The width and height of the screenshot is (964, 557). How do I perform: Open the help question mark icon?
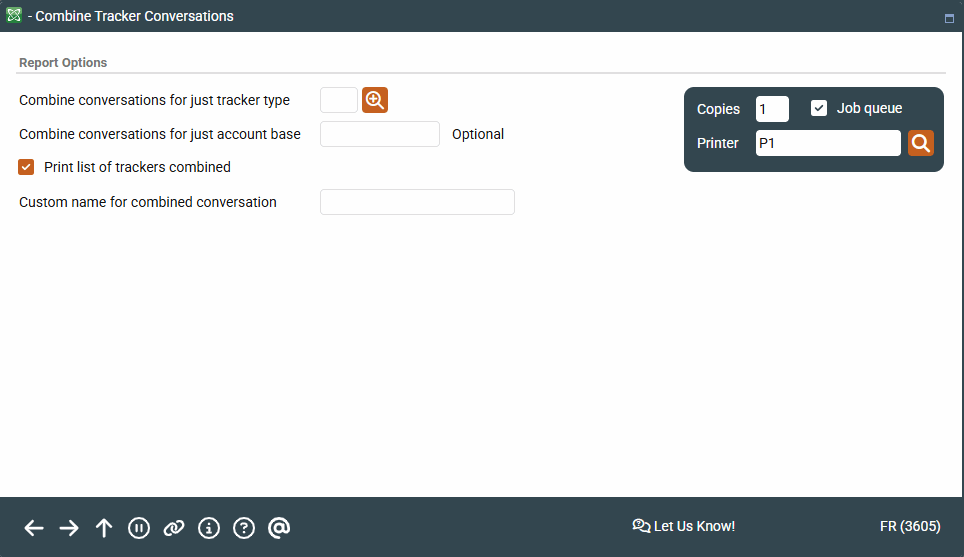click(x=244, y=528)
